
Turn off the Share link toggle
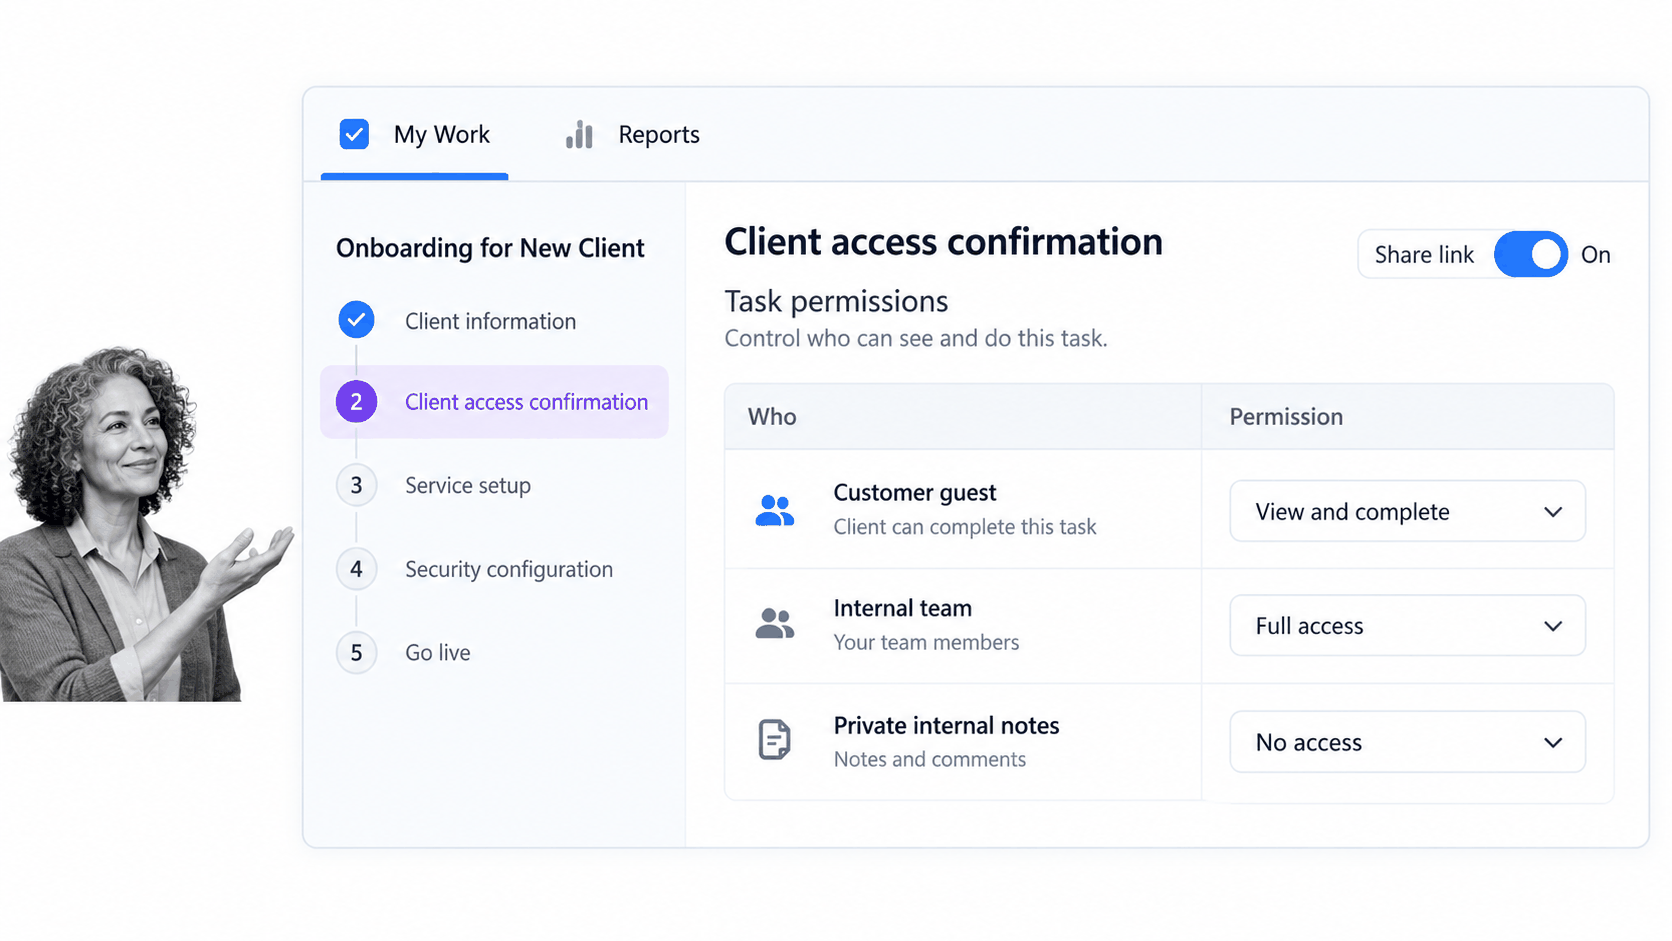point(1530,254)
